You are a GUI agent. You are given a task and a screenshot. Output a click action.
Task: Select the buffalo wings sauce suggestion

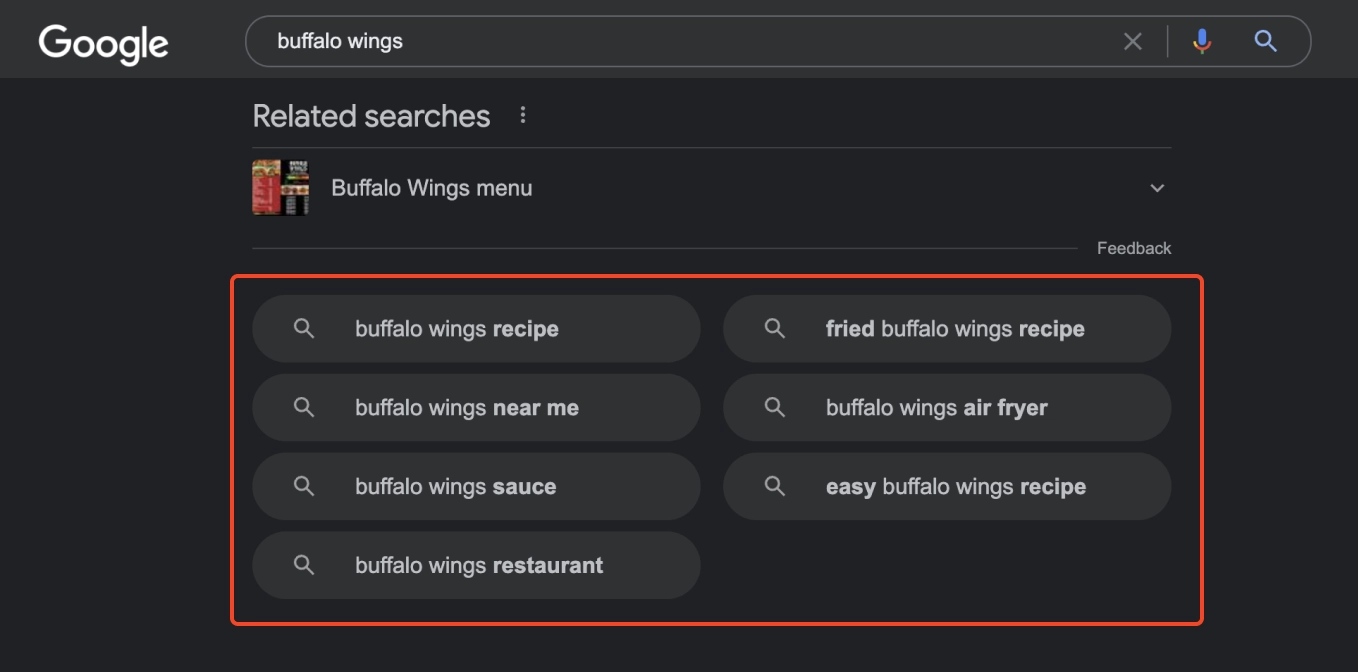click(476, 487)
